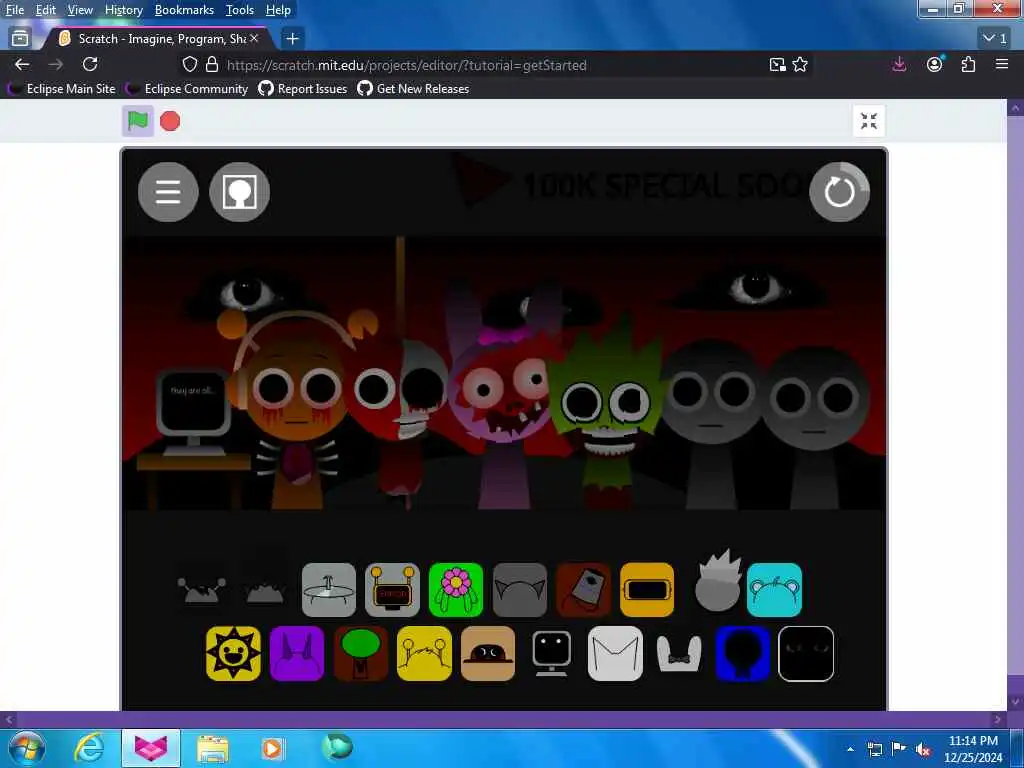Open media player from taskbar
The image size is (1024, 768).
273,748
